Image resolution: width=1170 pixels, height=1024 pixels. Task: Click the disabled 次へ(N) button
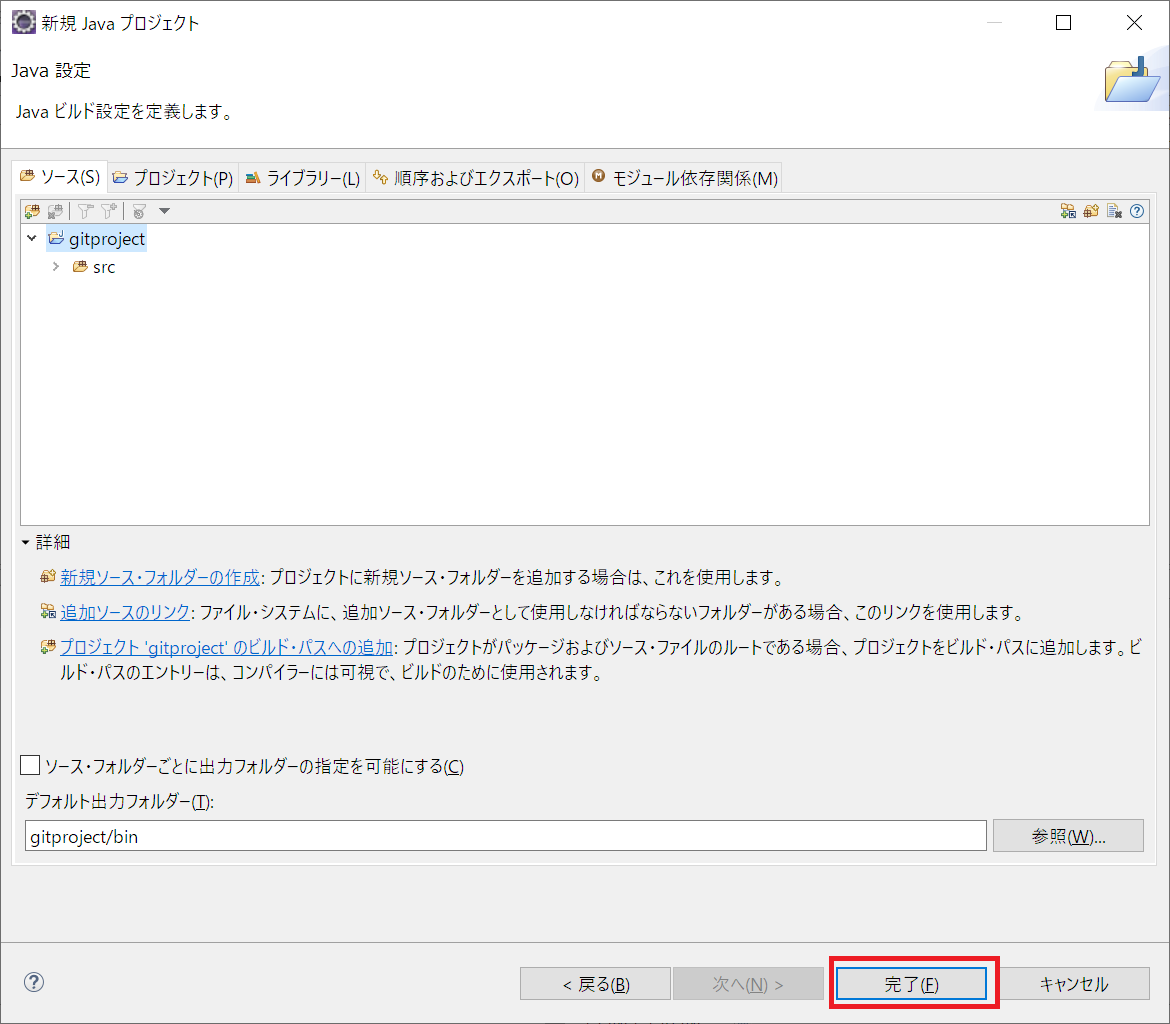pos(748,984)
